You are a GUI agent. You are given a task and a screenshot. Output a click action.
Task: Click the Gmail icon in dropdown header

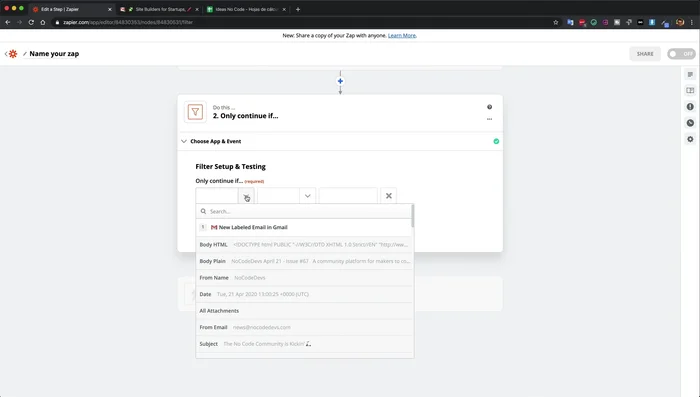[x=214, y=227]
